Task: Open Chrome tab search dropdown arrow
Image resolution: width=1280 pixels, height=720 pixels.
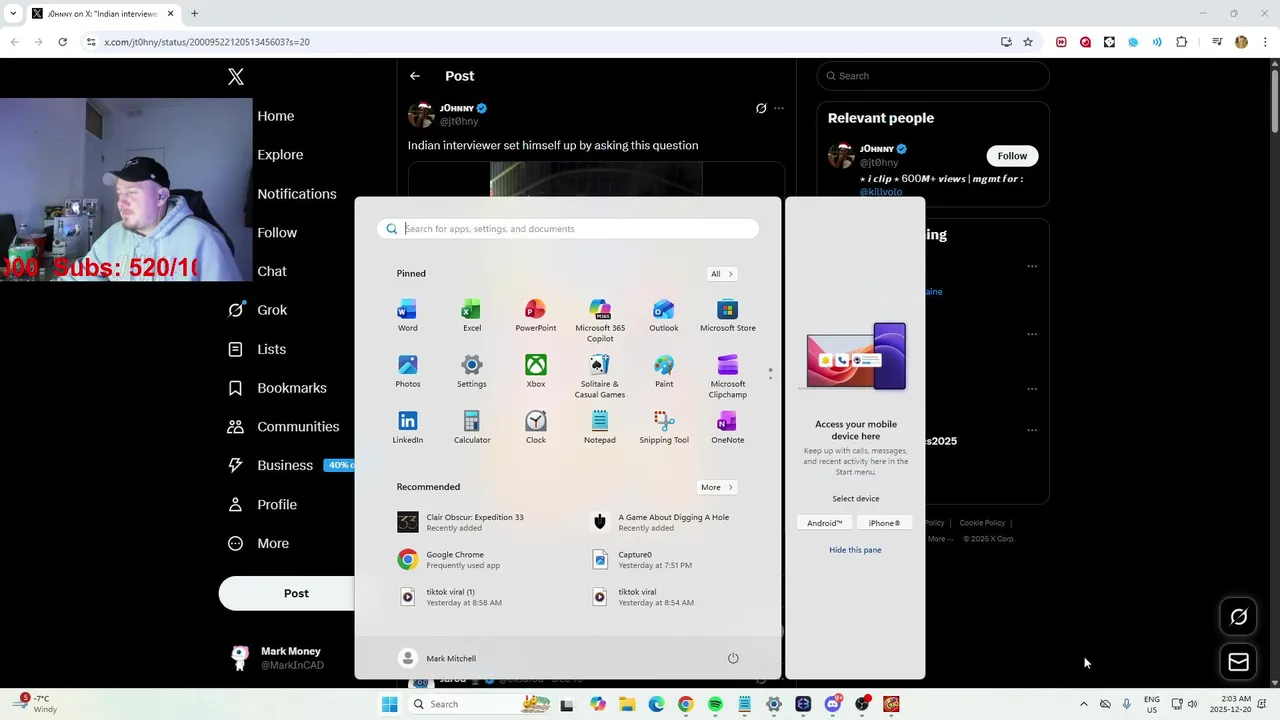Action: 13,14
